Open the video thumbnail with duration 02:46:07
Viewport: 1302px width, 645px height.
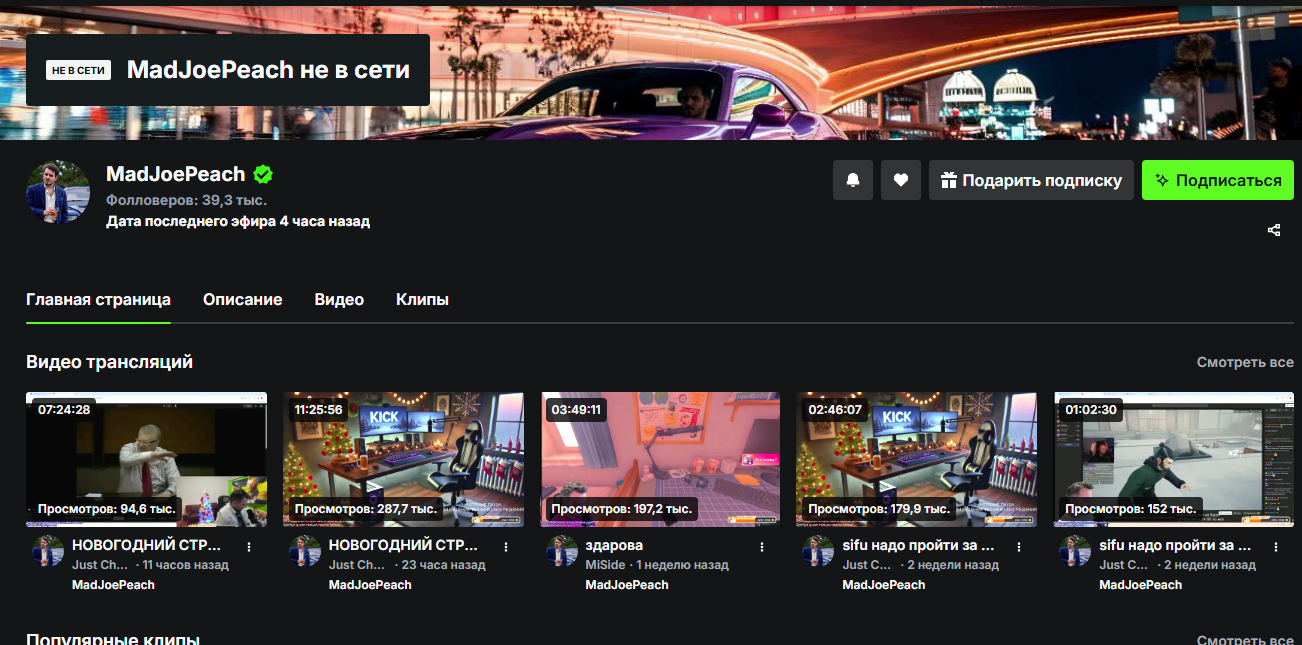pyautogui.click(x=917, y=459)
